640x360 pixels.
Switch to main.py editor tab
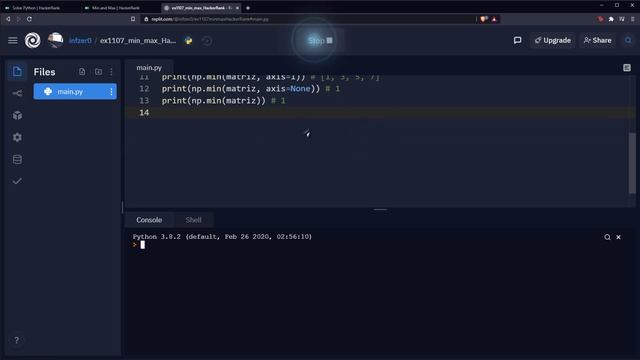pyautogui.click(x=149, y=68)
